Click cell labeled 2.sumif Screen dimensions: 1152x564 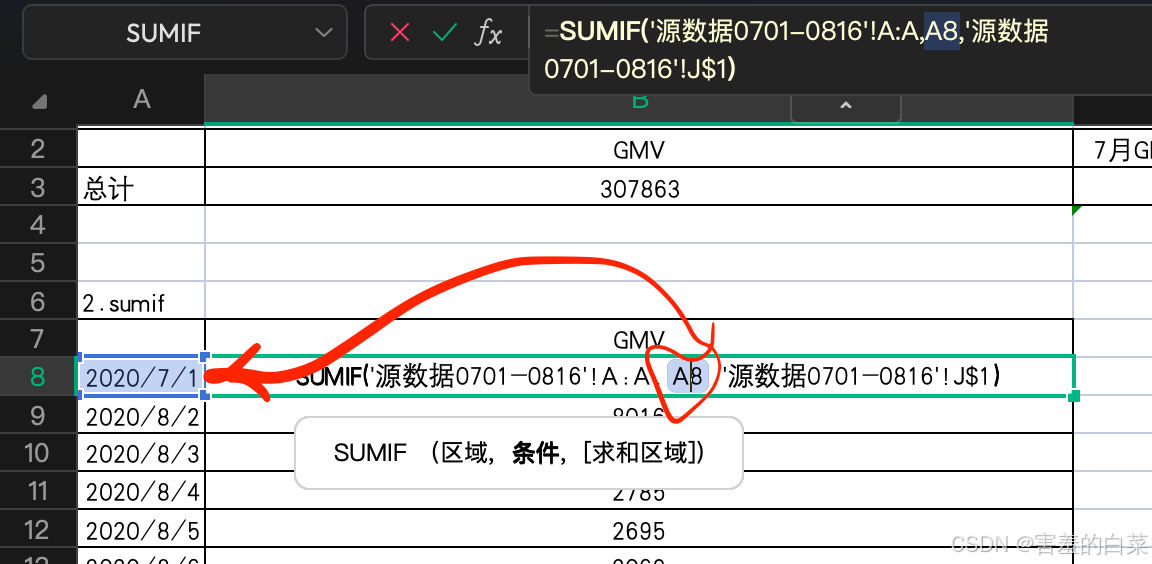[x=141, y=301]
